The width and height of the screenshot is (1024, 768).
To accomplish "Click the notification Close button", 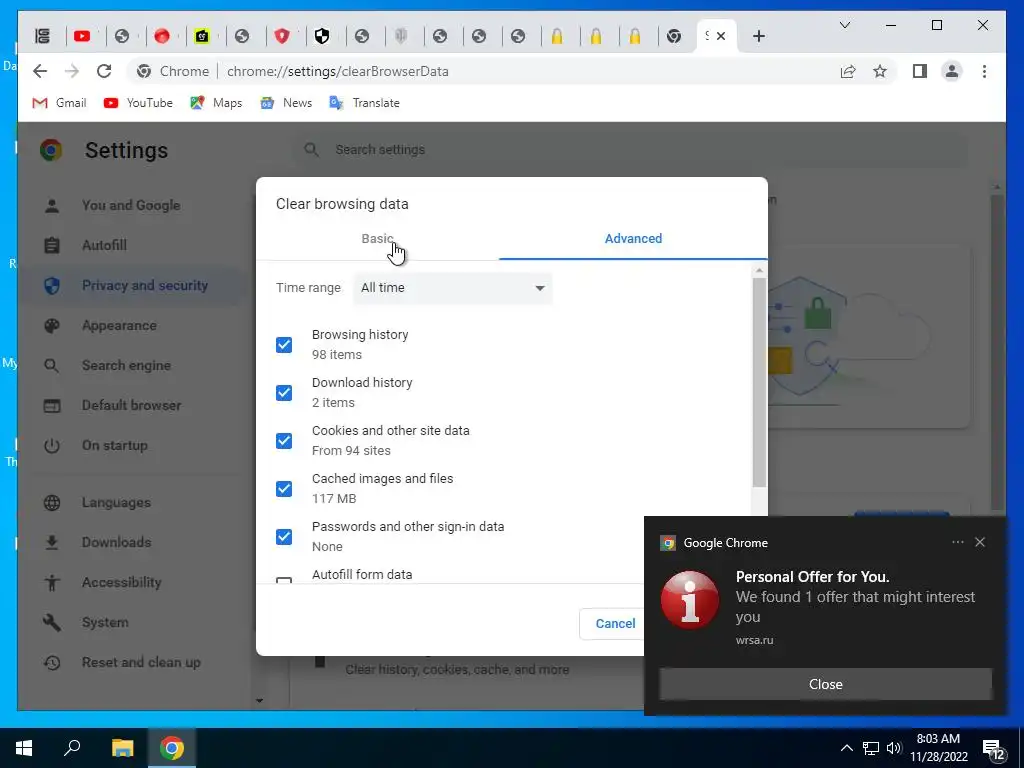I will point(825,684).
